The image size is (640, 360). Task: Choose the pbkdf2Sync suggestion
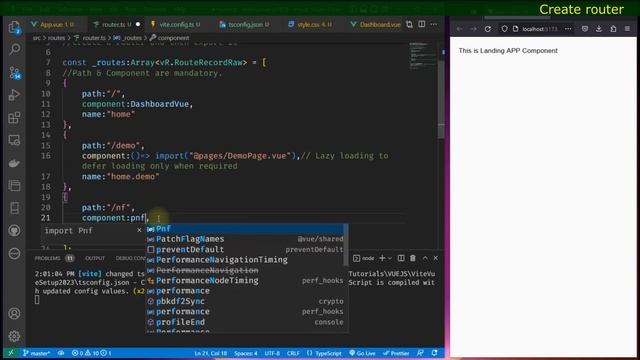tap(246, 302)
